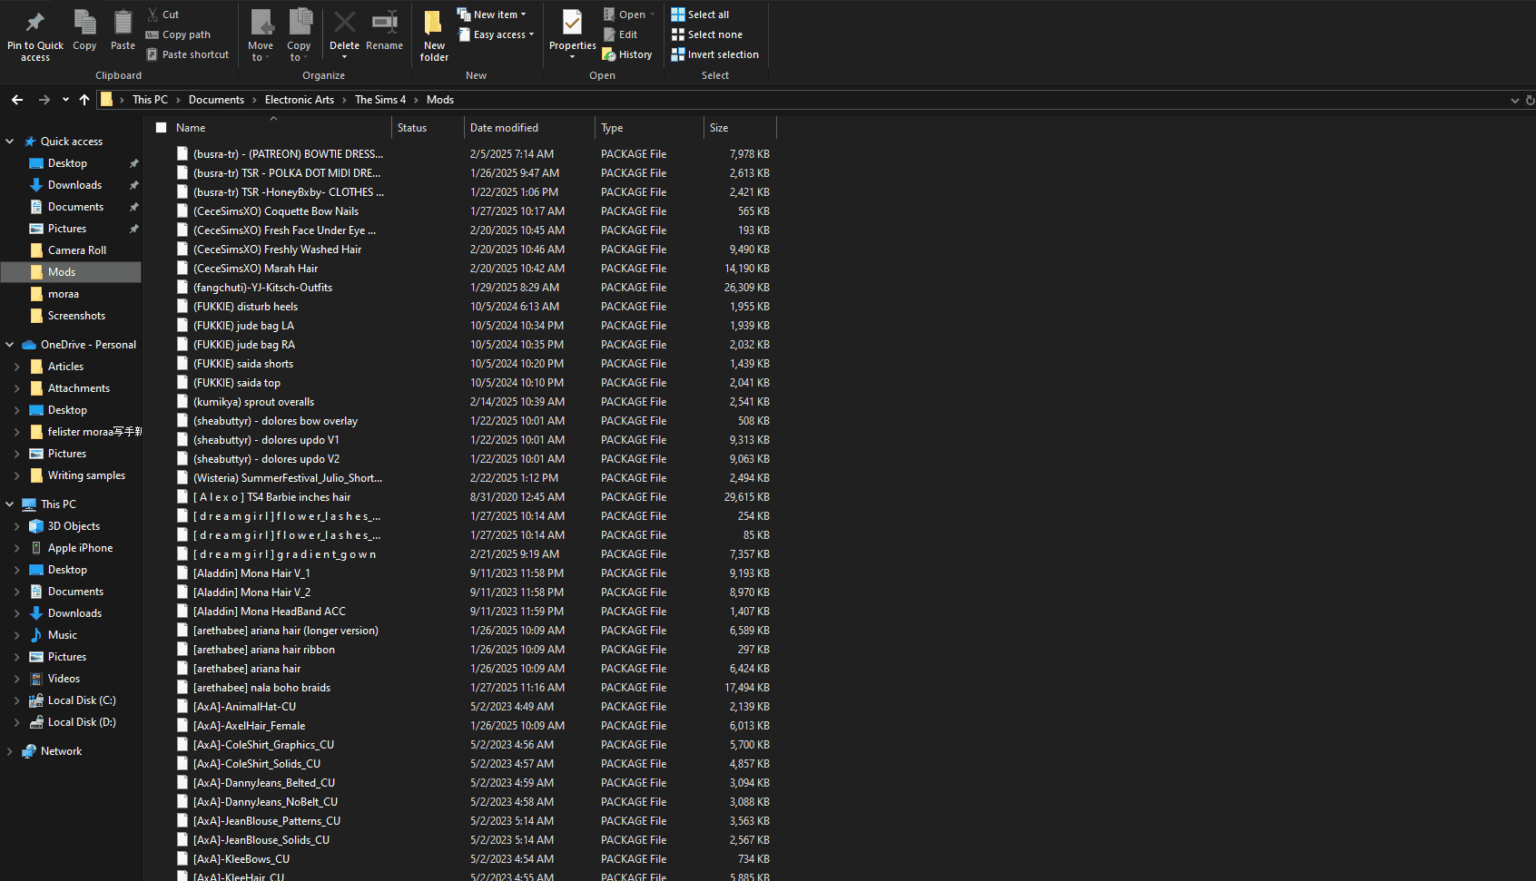Screen dimensions: 1536x881
Task: Open the Easy access dropdown
Action: pos(497,35)
